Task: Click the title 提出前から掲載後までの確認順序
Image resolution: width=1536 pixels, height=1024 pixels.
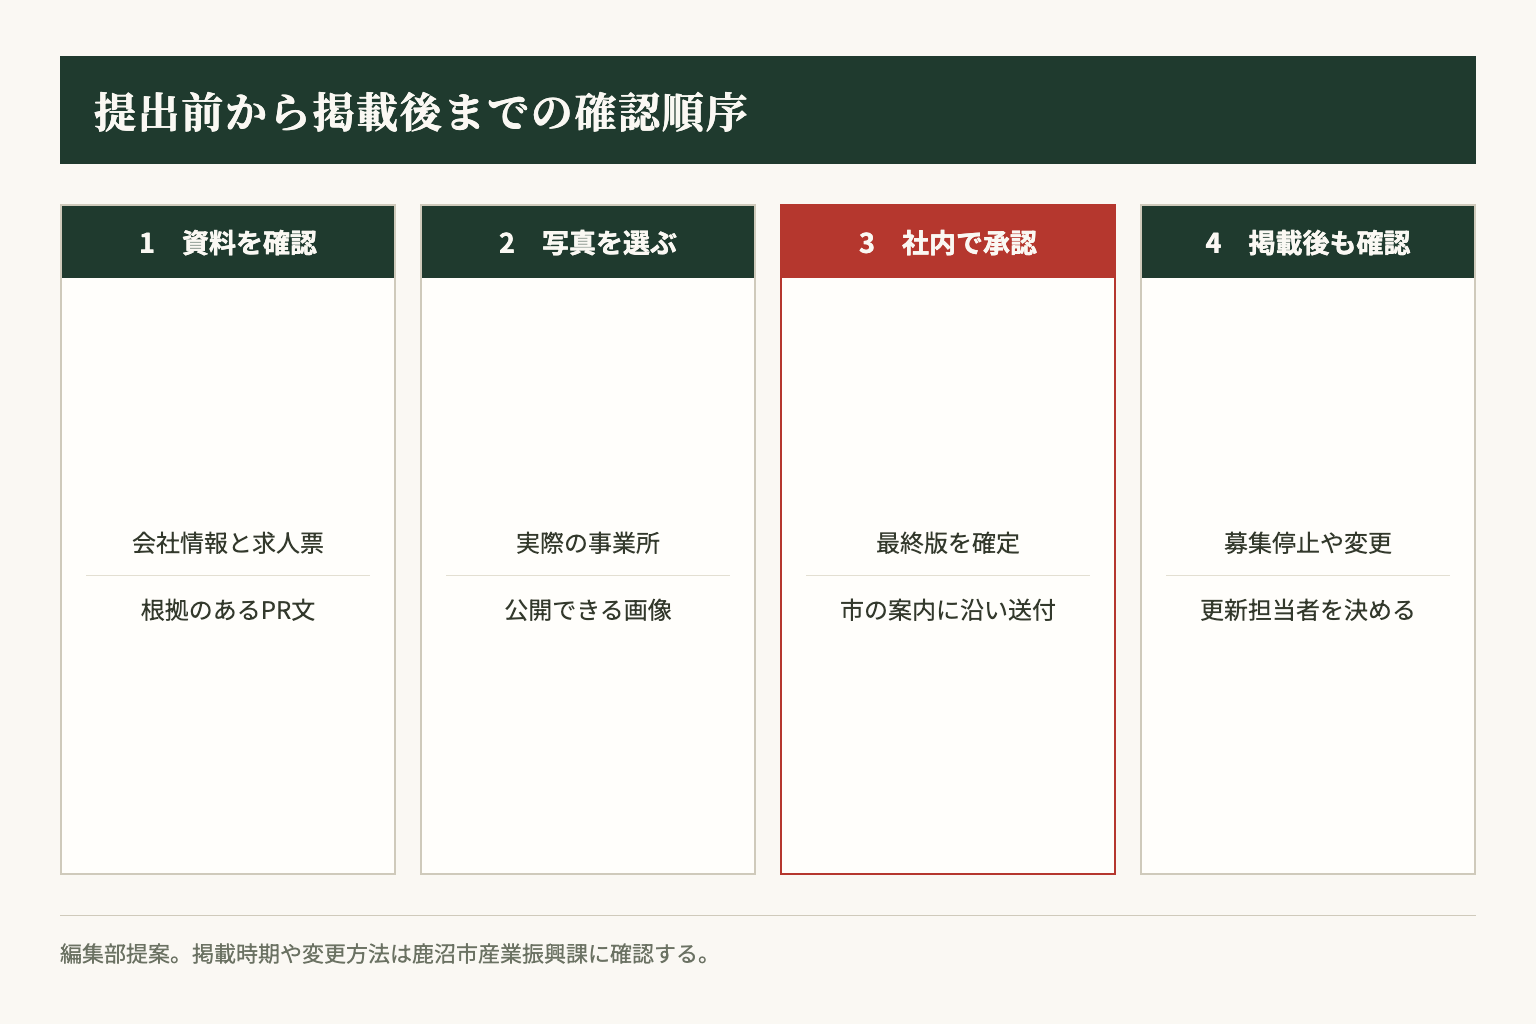Action: 421,112
